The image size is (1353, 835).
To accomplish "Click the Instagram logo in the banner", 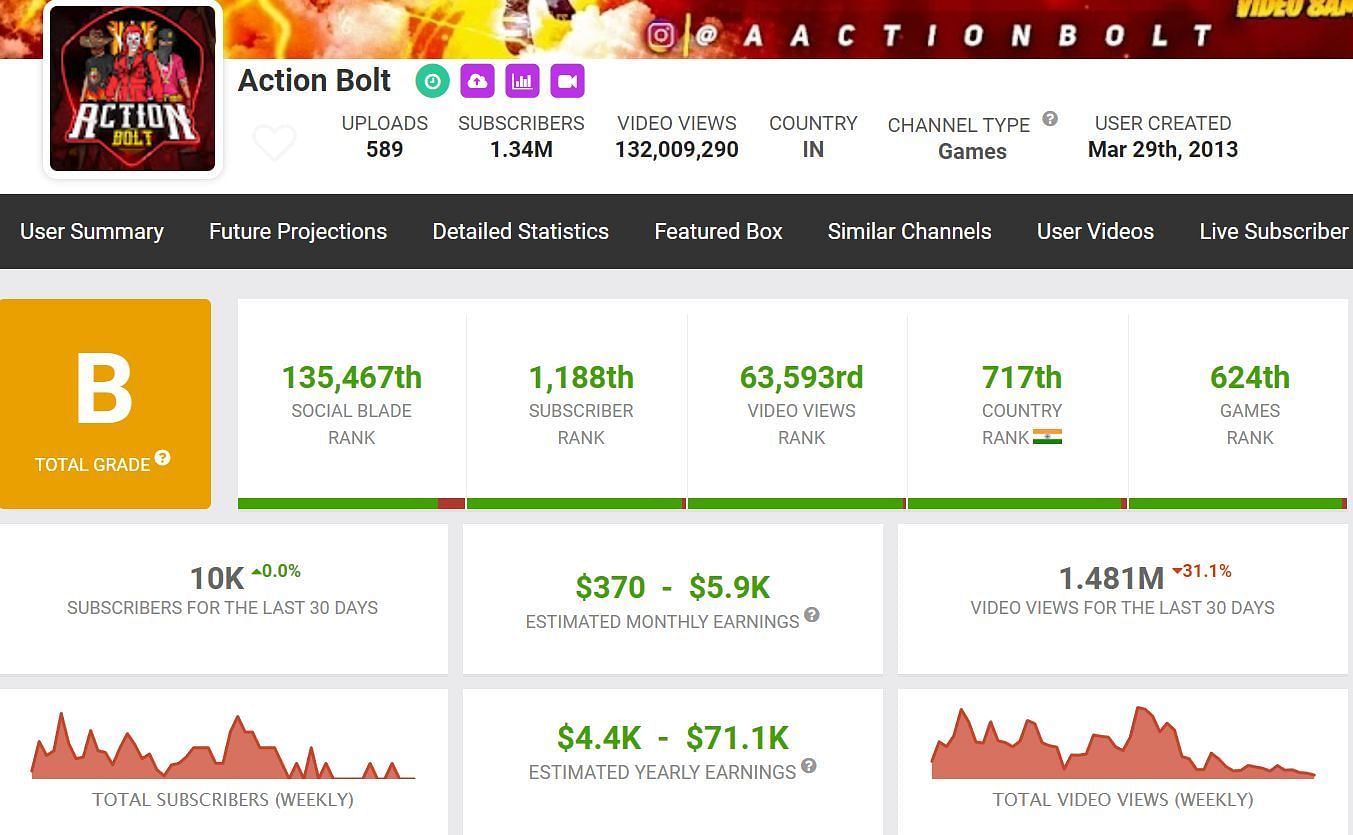I will pyautogui.click(x=661, y=35).
